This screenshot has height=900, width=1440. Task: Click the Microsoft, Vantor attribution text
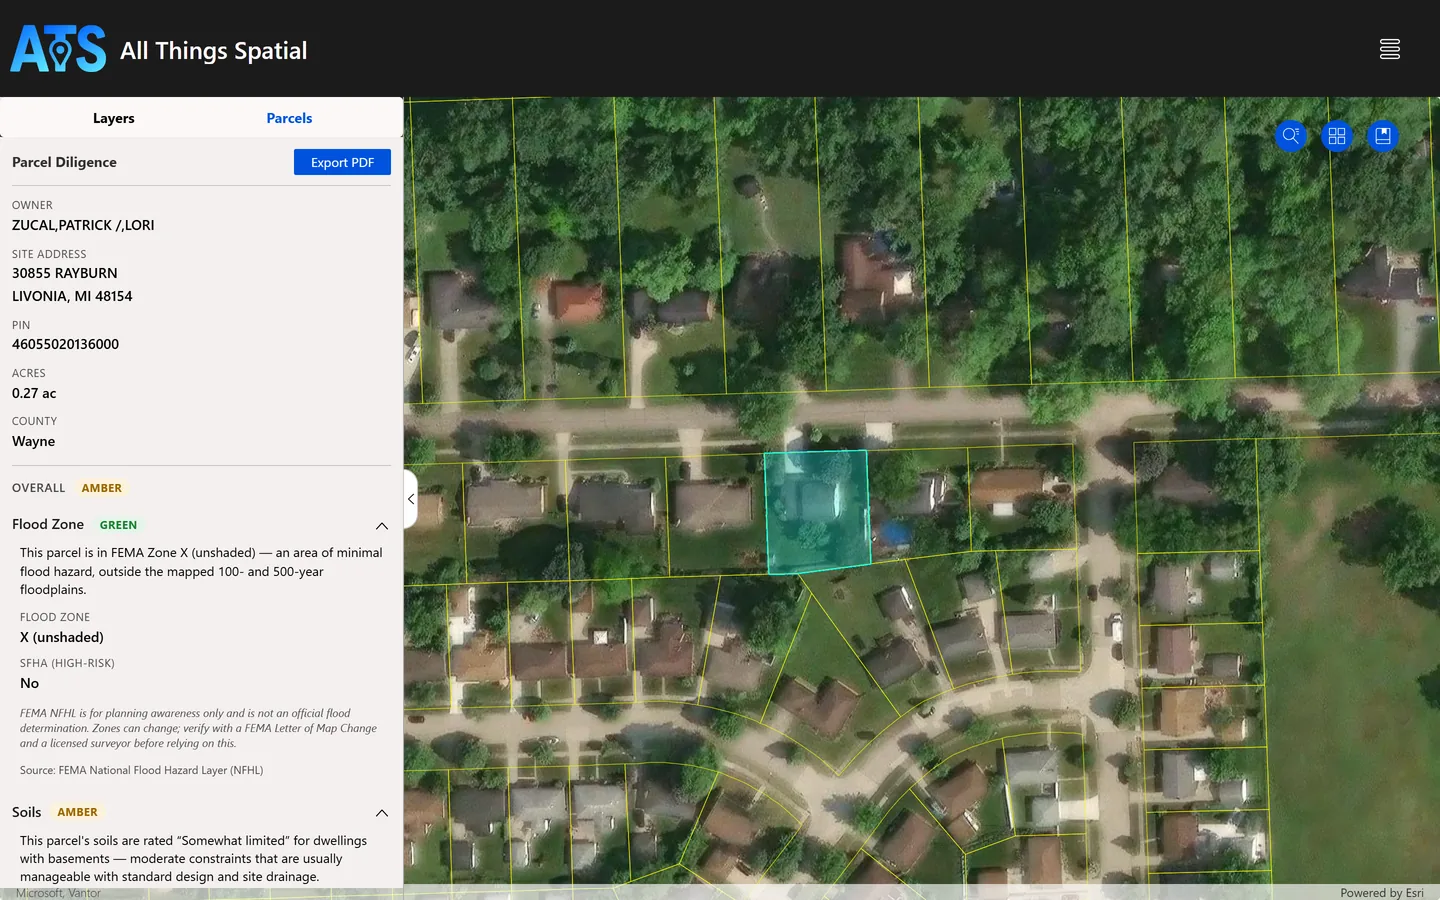point(58,893)
